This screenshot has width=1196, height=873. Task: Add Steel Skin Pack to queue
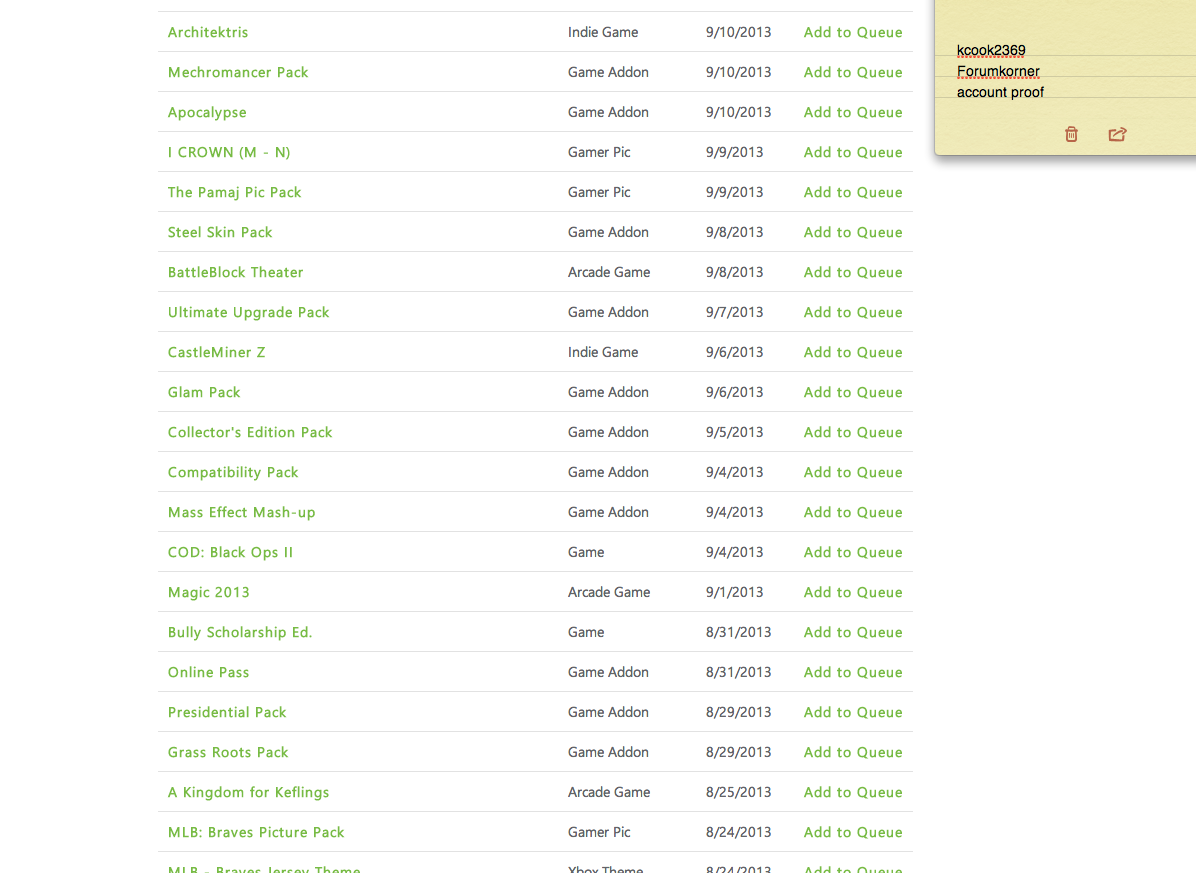(853, 233)
